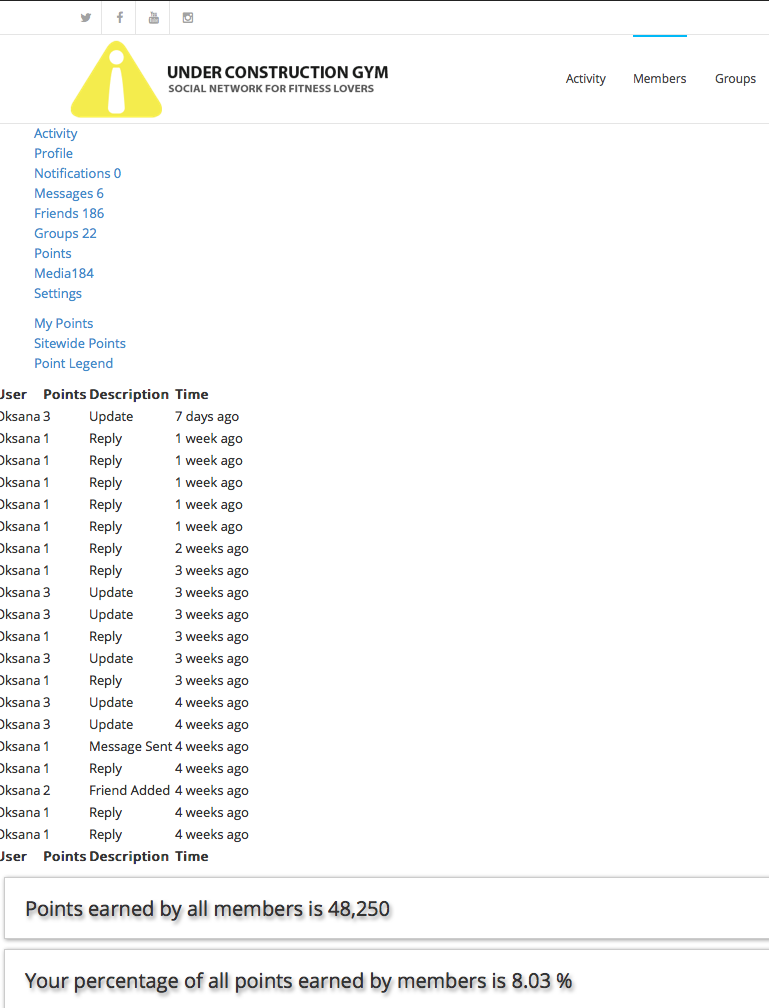769x1008 pixels.
Task: Click the Facebook icon in top bar
Action: point(120,18)
